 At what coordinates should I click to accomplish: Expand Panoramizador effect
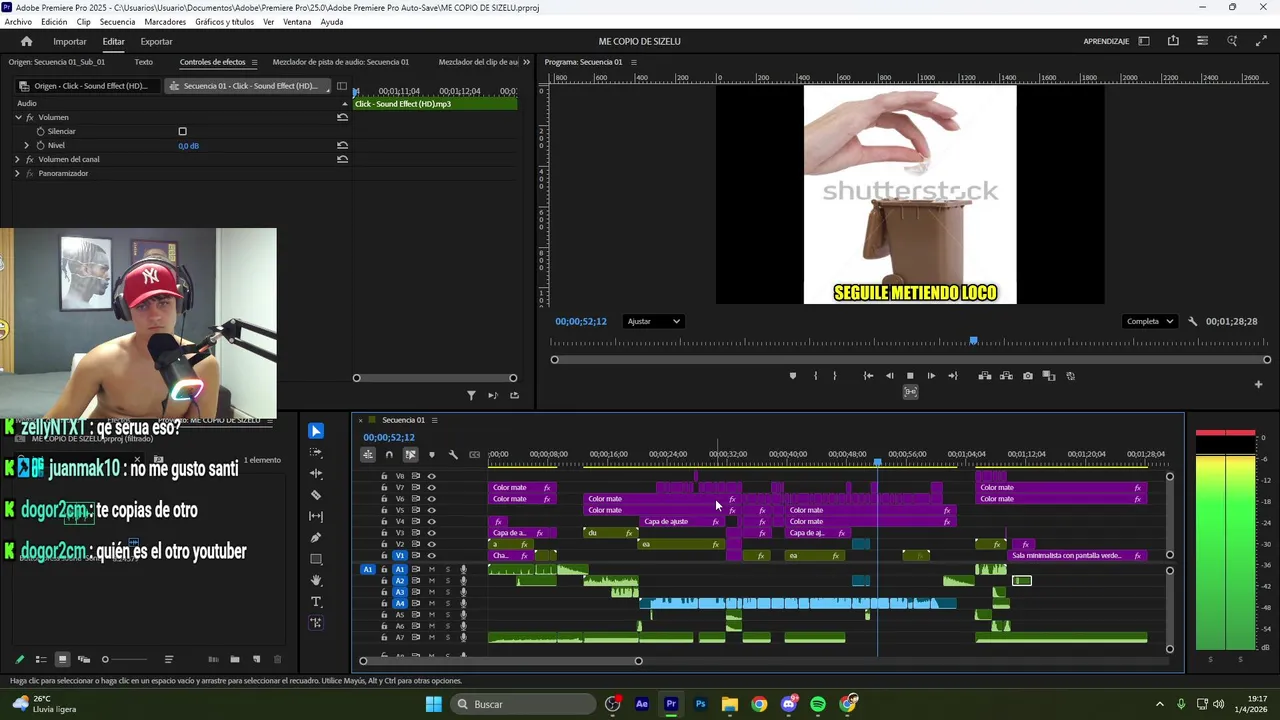(17, 173)
